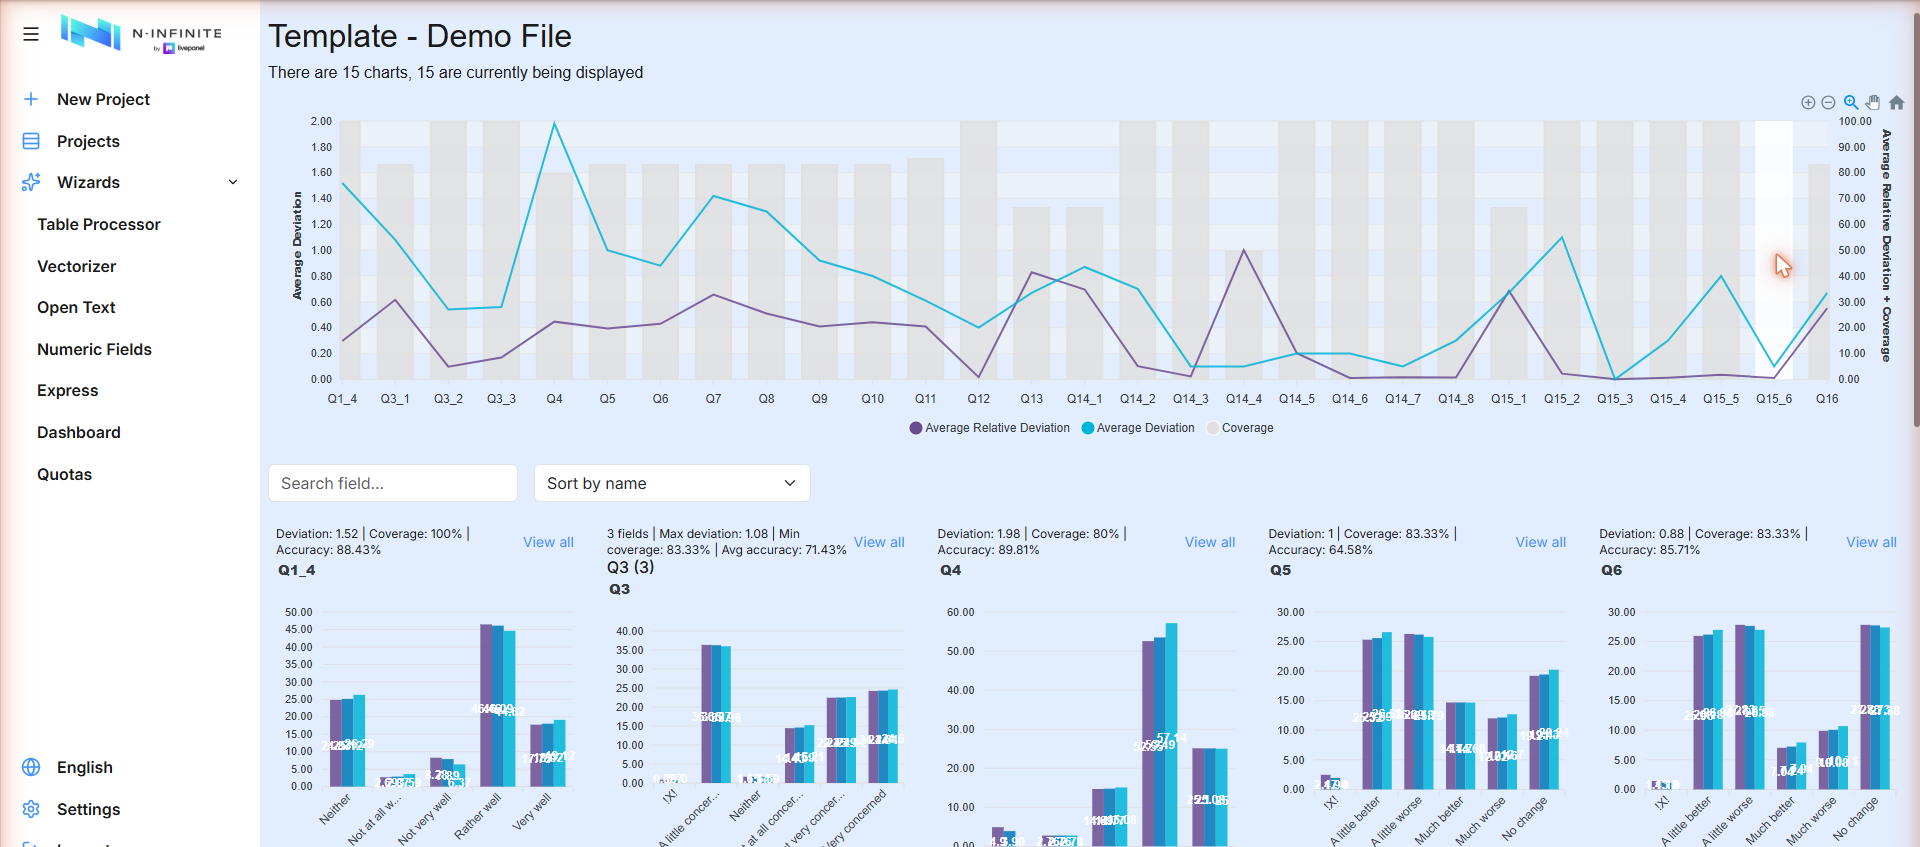Image resolution: width=1920 pixels, height=847 pixels.
Task: Reset chart zoom with home icon
Action: coord(1896,102)
